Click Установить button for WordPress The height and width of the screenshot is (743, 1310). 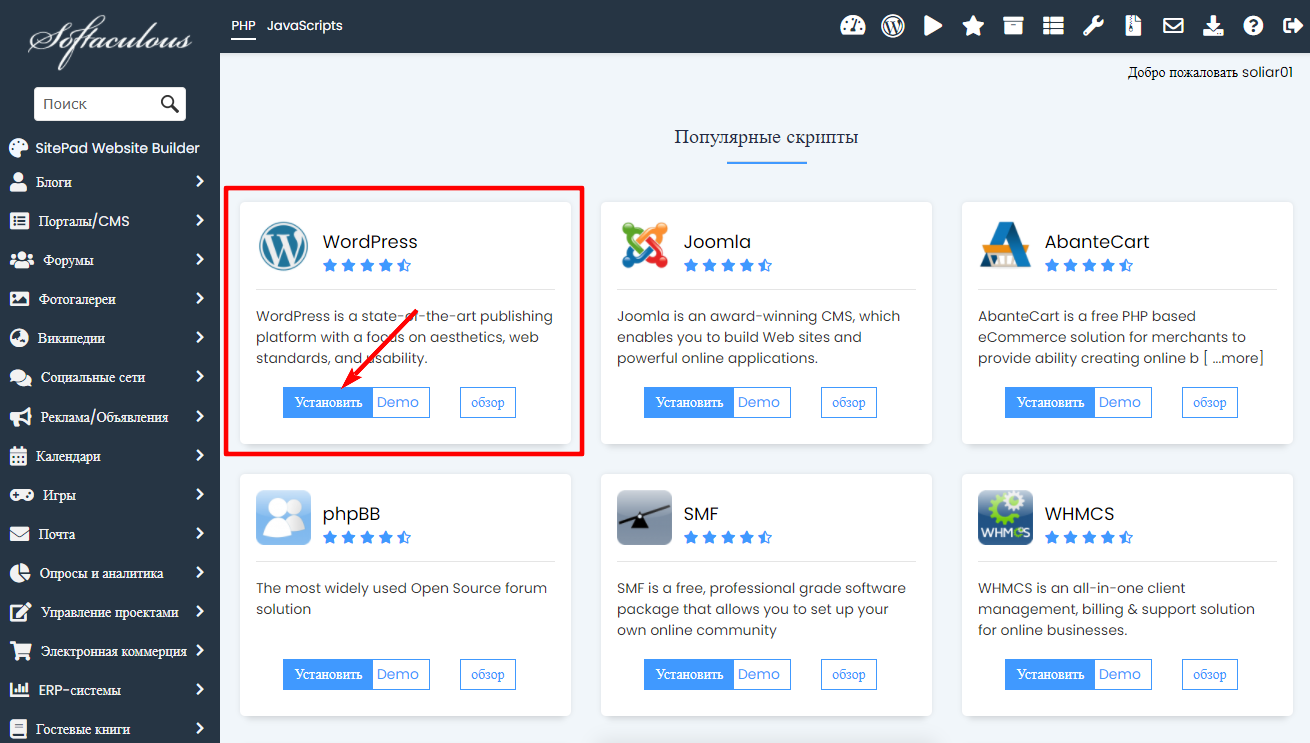click(328, 403)
